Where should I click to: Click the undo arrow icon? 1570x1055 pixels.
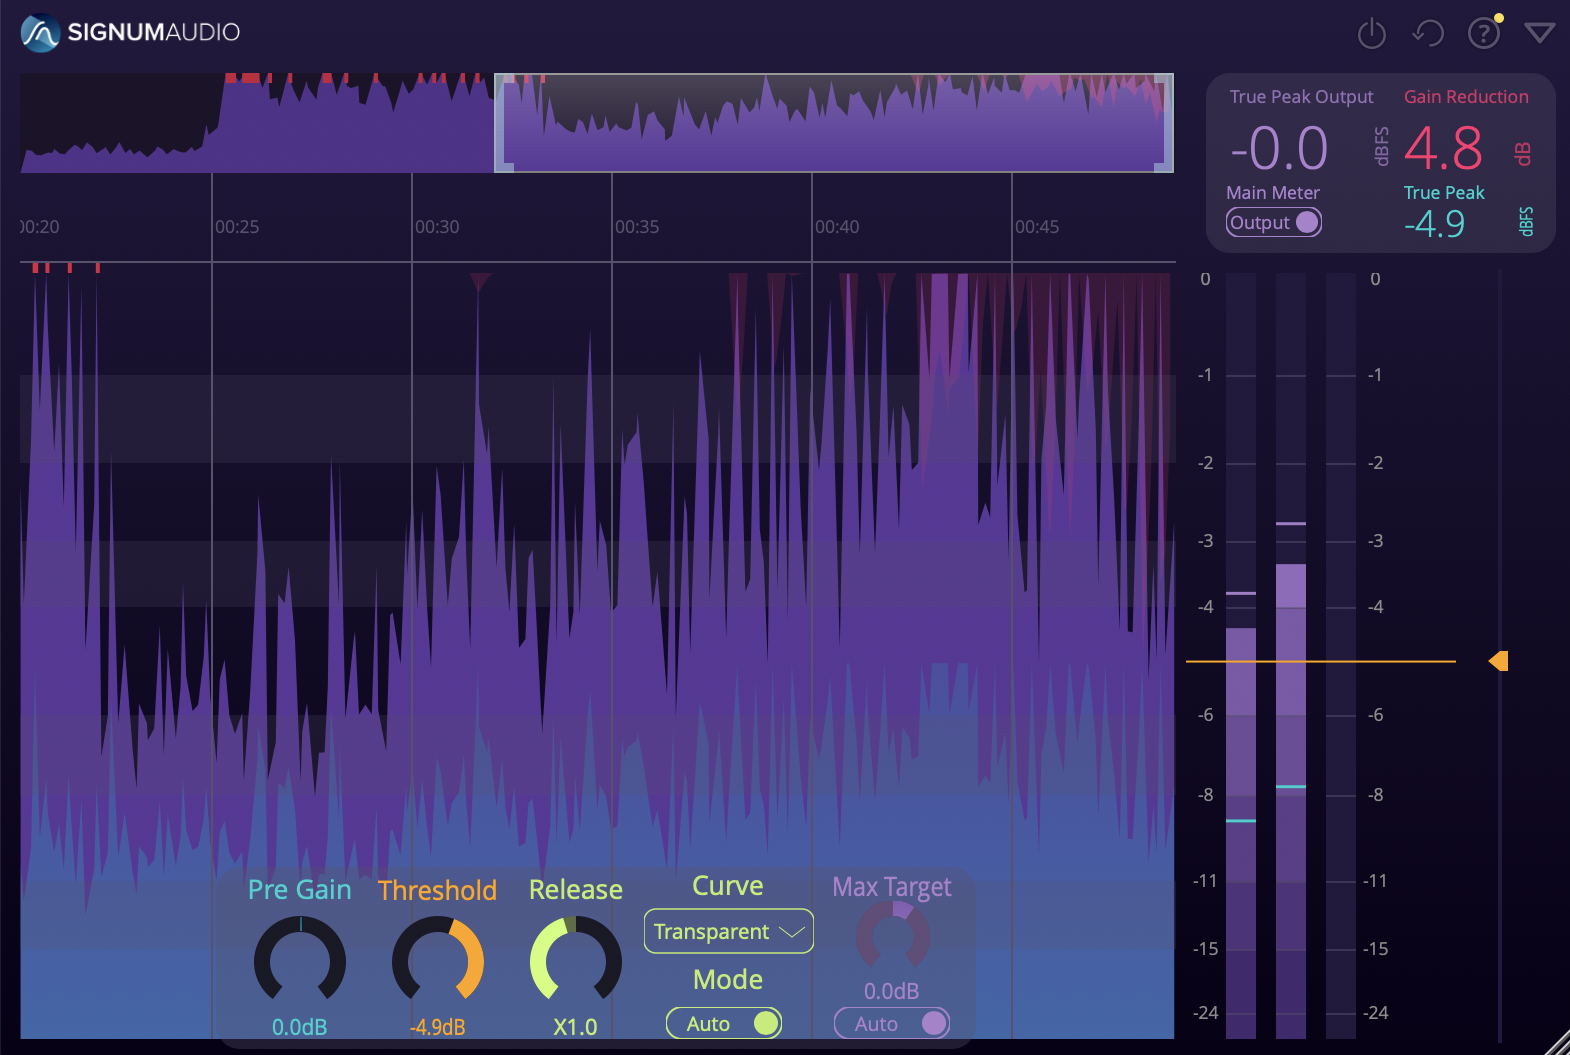click(1427, 34)
